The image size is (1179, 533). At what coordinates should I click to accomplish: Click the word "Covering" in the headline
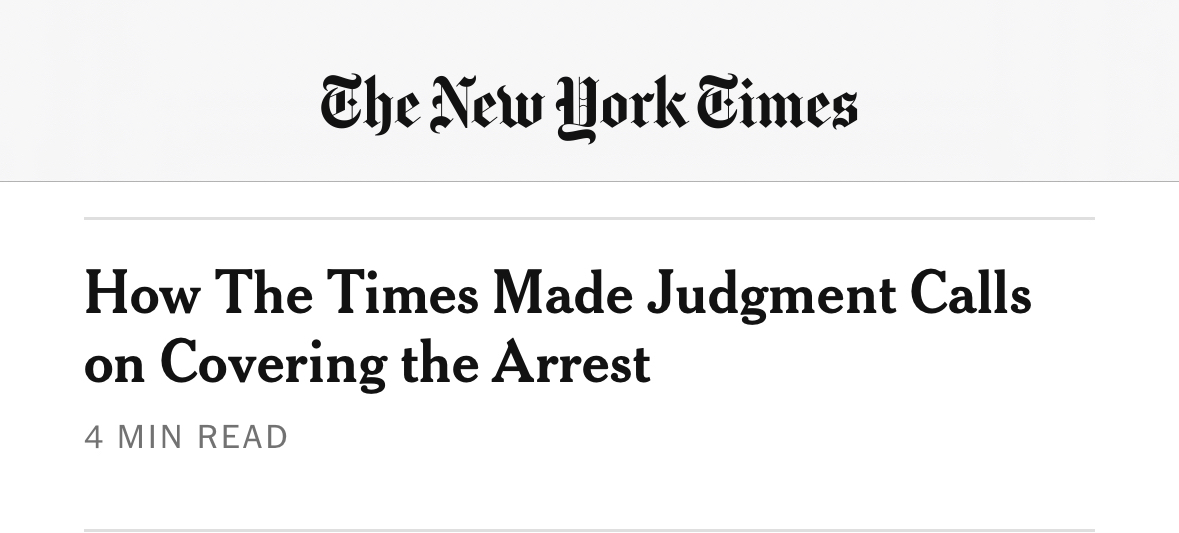click(x=272, y=363)
